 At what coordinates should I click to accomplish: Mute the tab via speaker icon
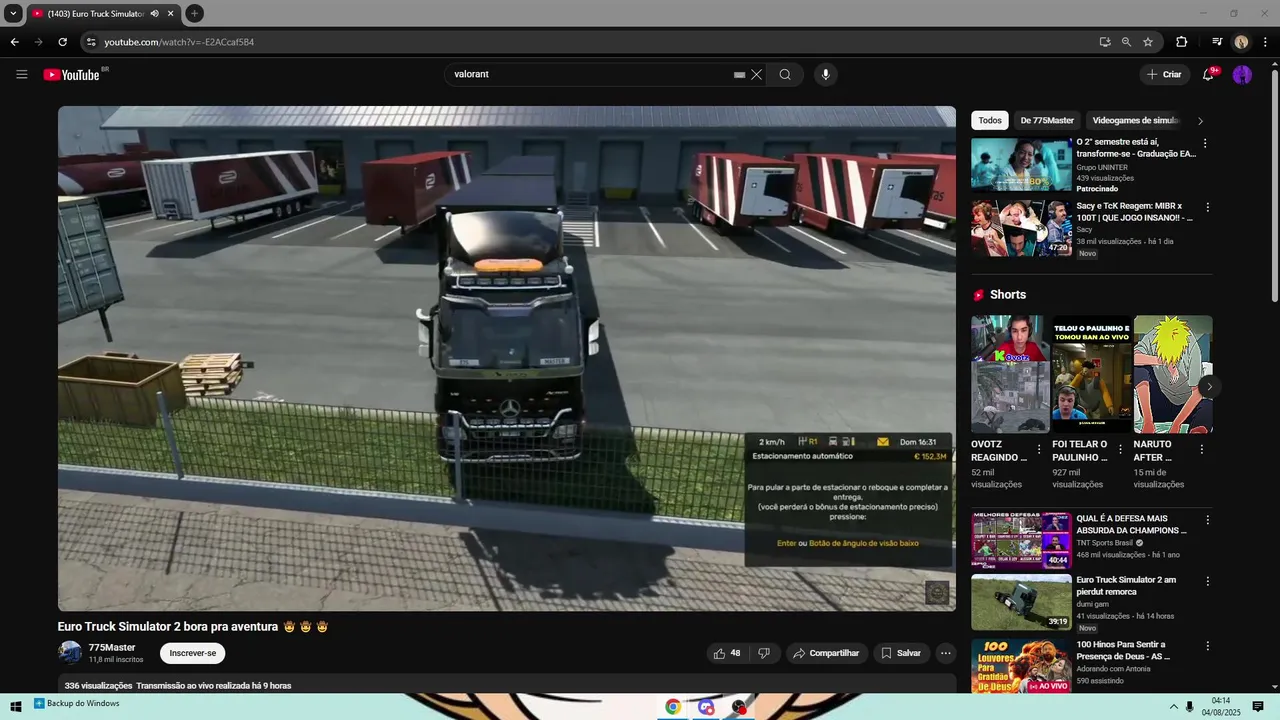pos(154,14)
